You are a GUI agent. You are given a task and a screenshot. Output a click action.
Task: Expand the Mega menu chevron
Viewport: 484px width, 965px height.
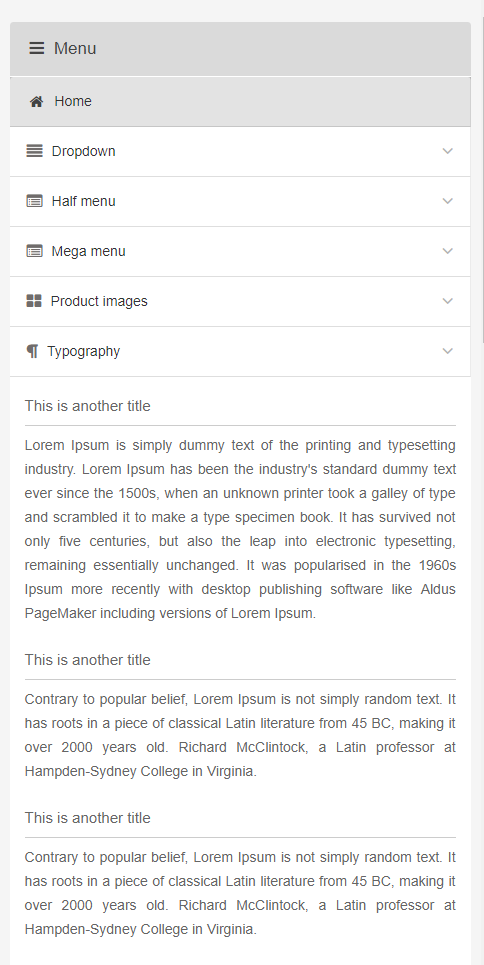(448, 251)
